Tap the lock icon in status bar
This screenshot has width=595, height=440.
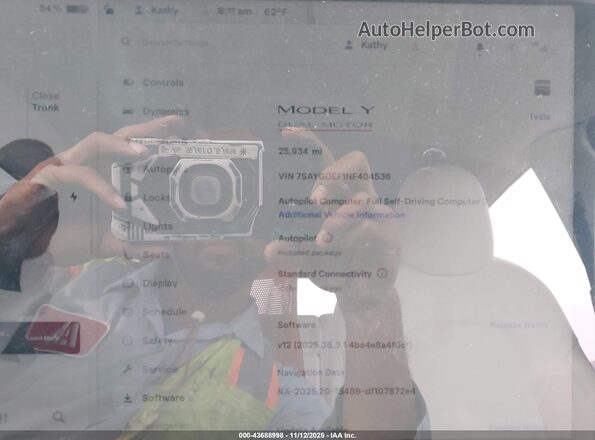click(109, 10)
